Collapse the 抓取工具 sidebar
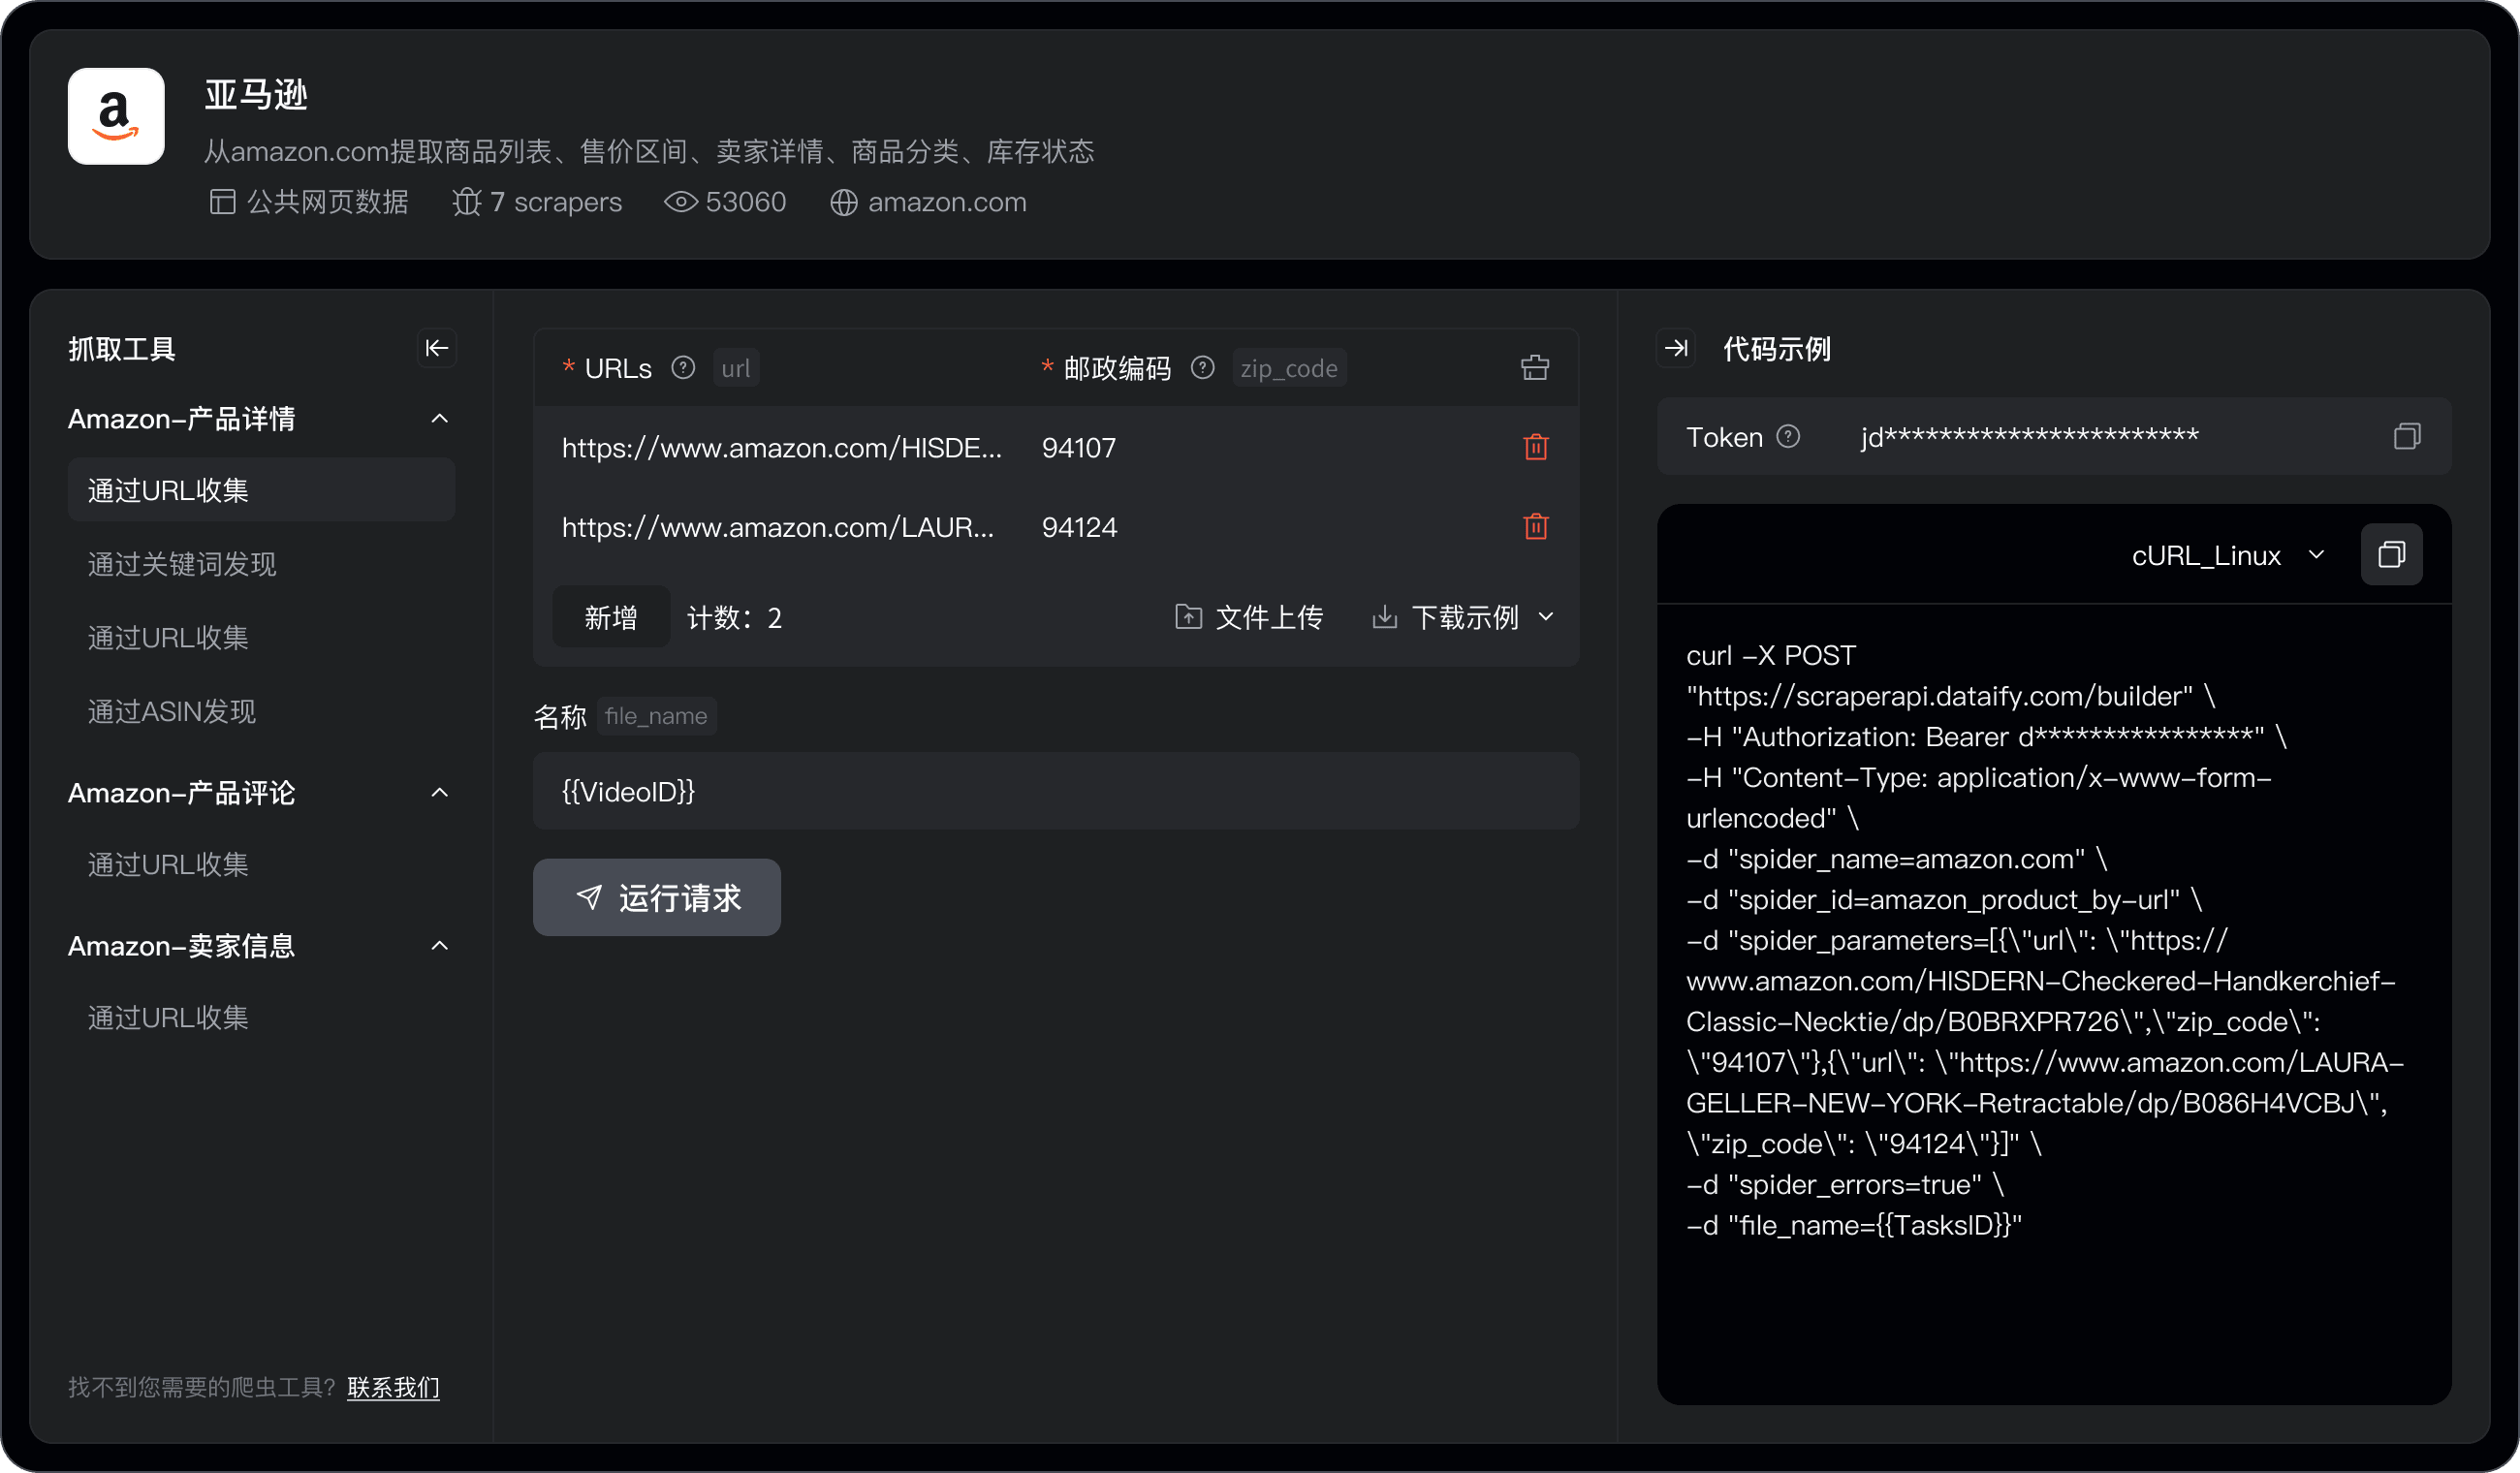Screen dimensions: 2520x1473 coord(437,348)
